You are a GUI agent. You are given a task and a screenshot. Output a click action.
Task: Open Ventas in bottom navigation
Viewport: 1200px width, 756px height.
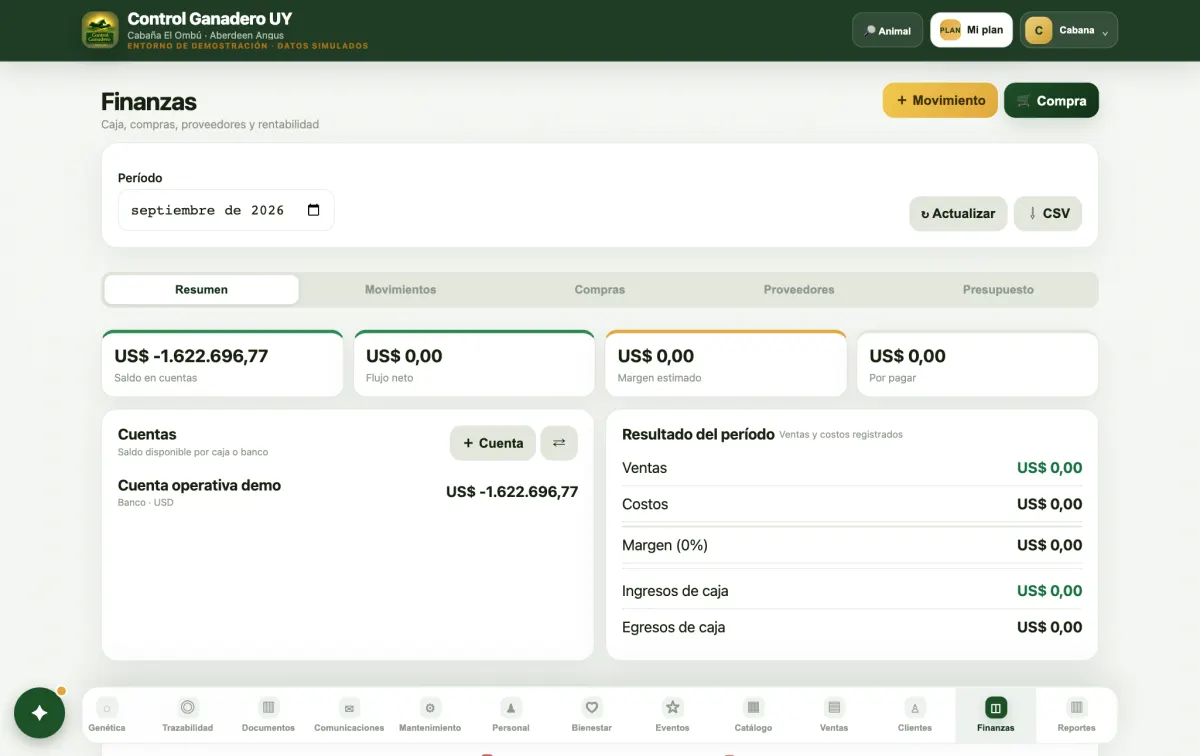834,715
